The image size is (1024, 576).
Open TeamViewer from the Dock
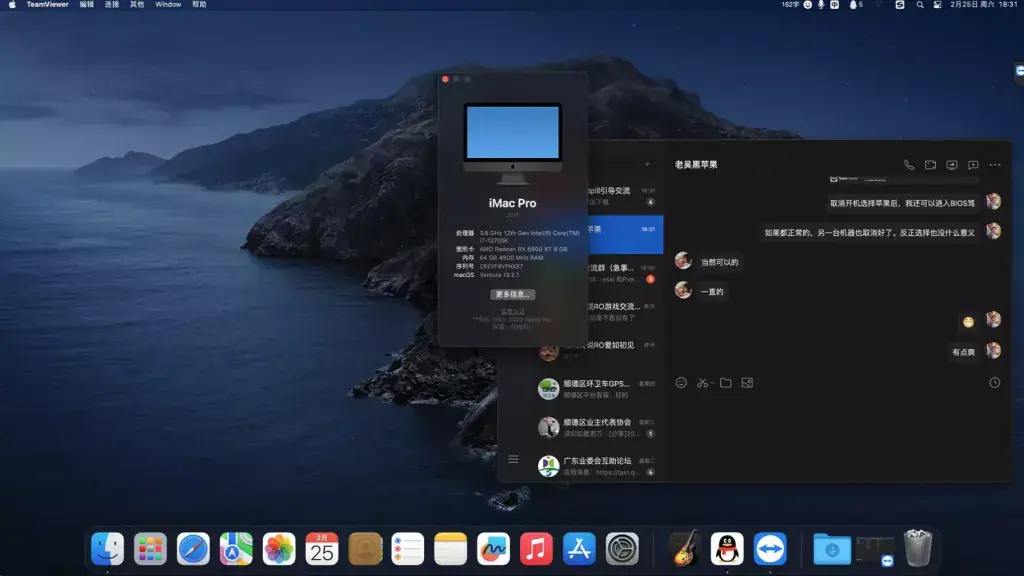click(770, 549)
